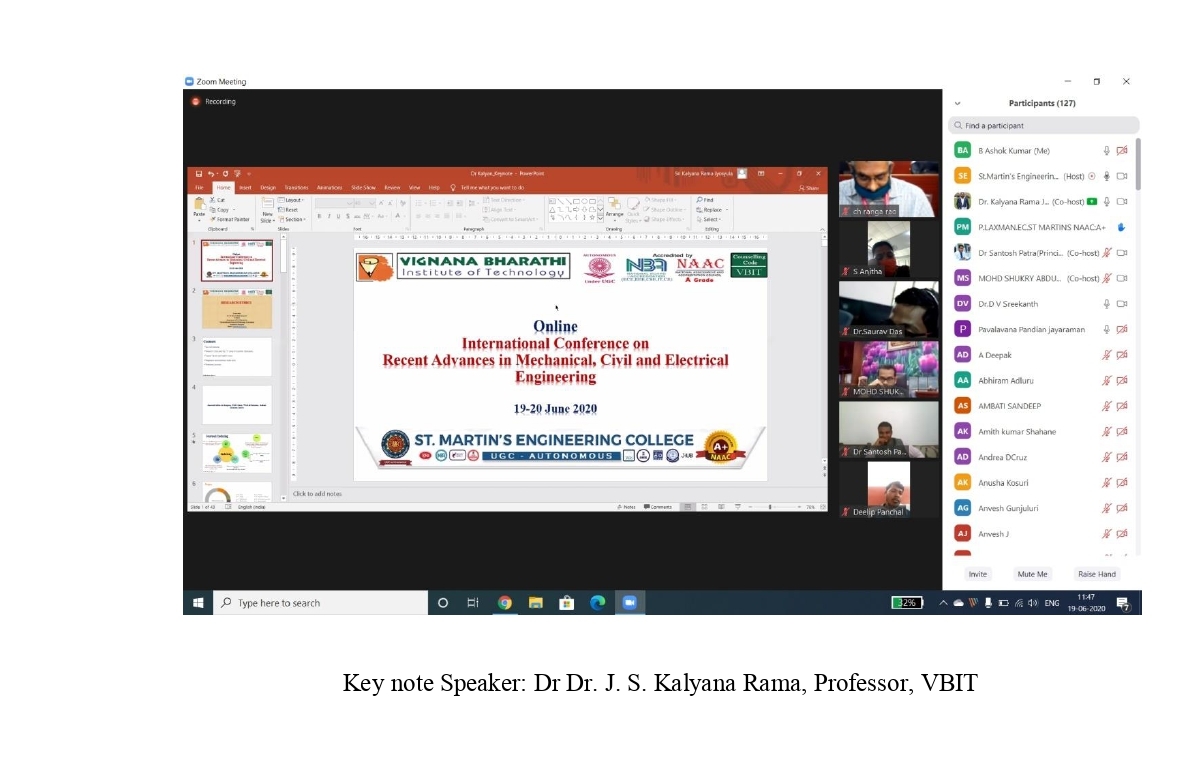Click the New Slide button
The width and height of the screenshot is (1192, 771).
[268, 210]
